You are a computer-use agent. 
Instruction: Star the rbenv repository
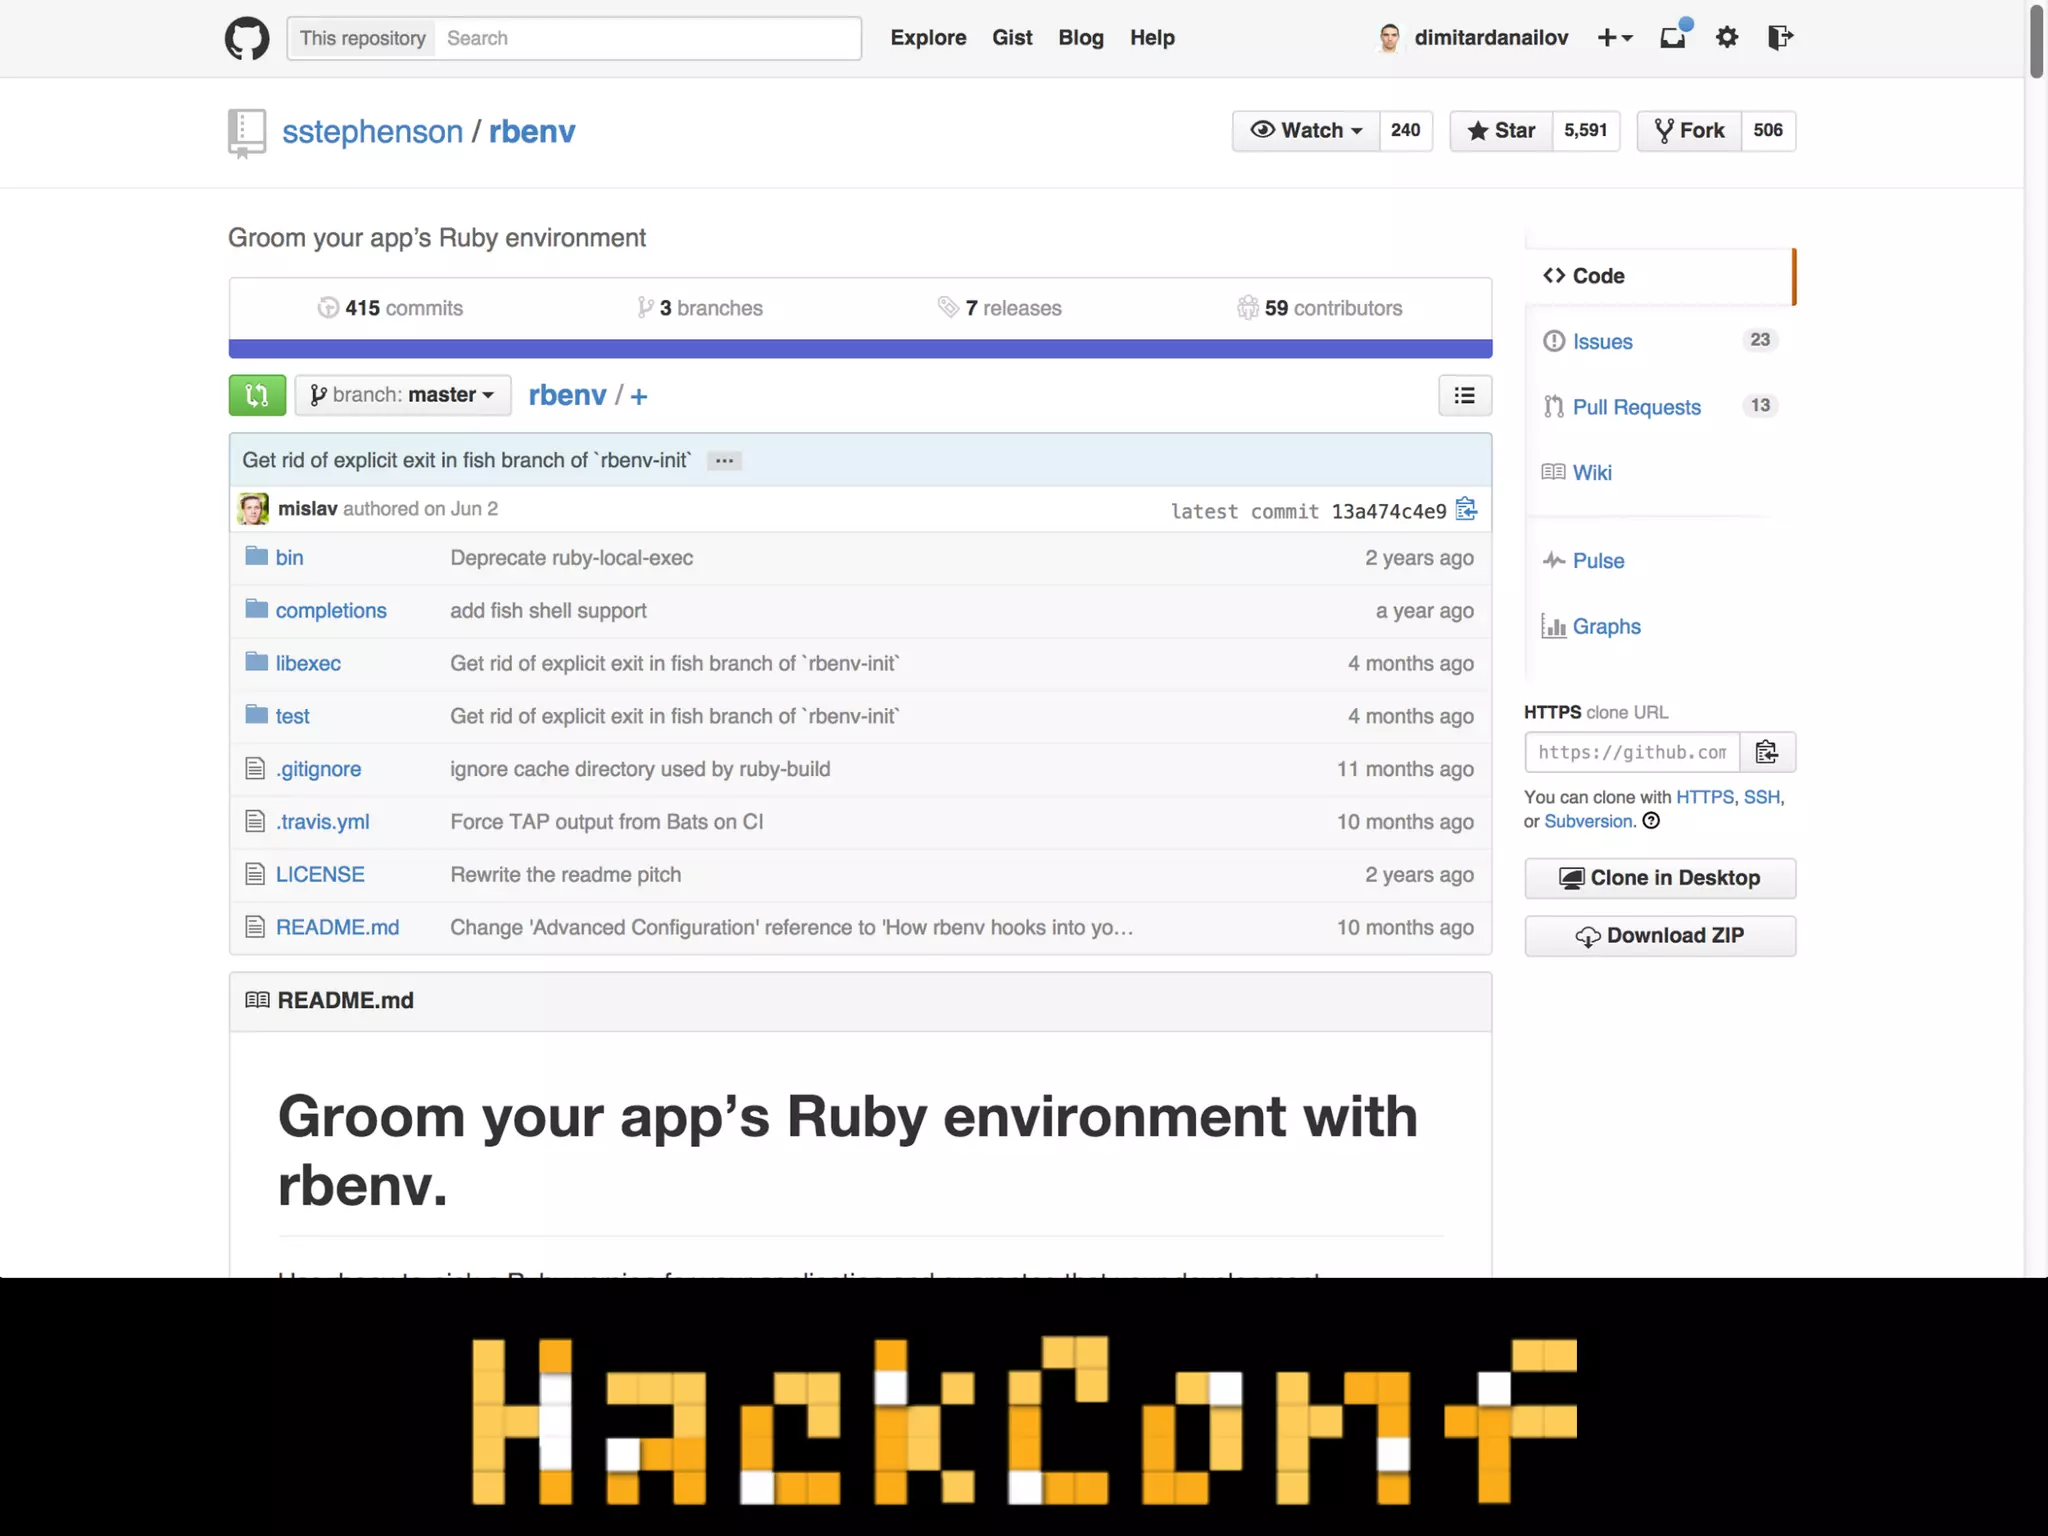click(x=1501, y=131)
